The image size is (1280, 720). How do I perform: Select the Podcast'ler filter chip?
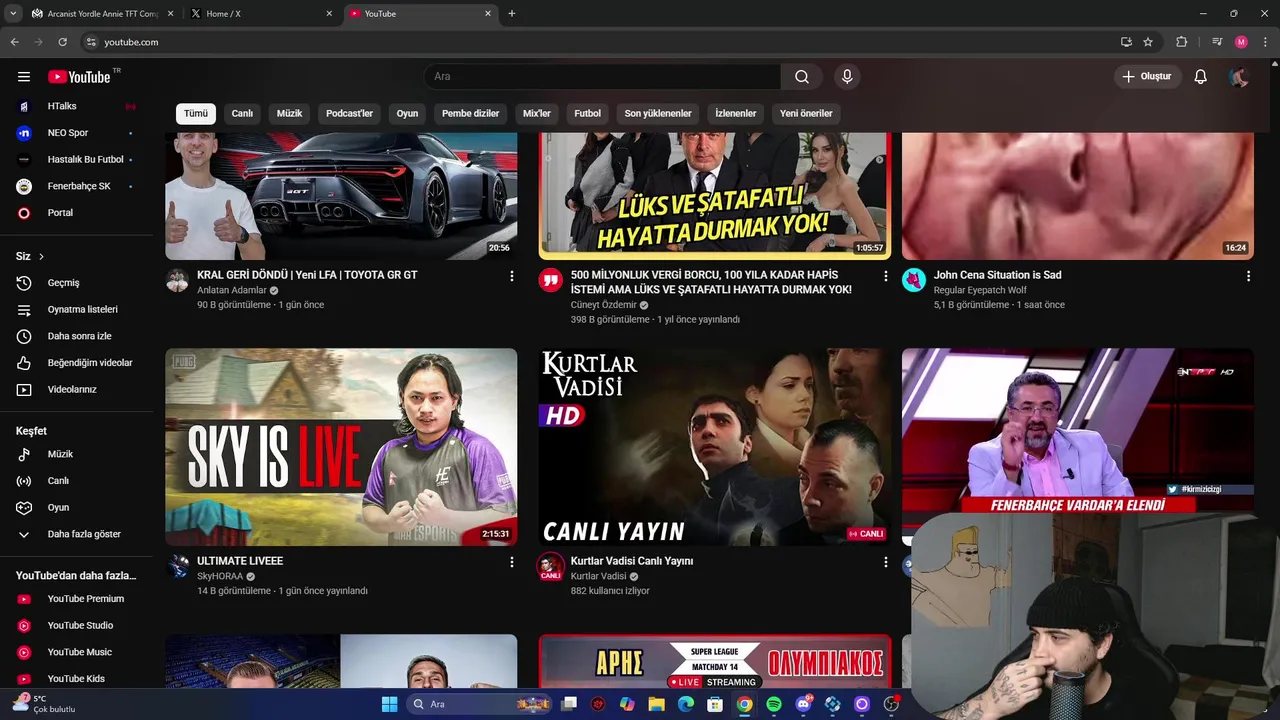point(349,114)
